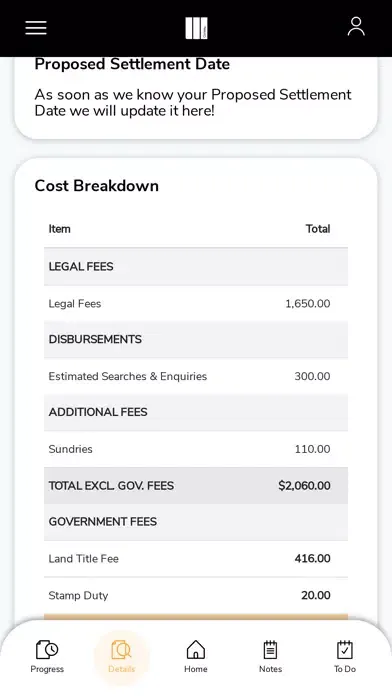The image size is (392, 696).
Task: Tap the Total Excl. Gov. Fees row
Action: [196, 486]
